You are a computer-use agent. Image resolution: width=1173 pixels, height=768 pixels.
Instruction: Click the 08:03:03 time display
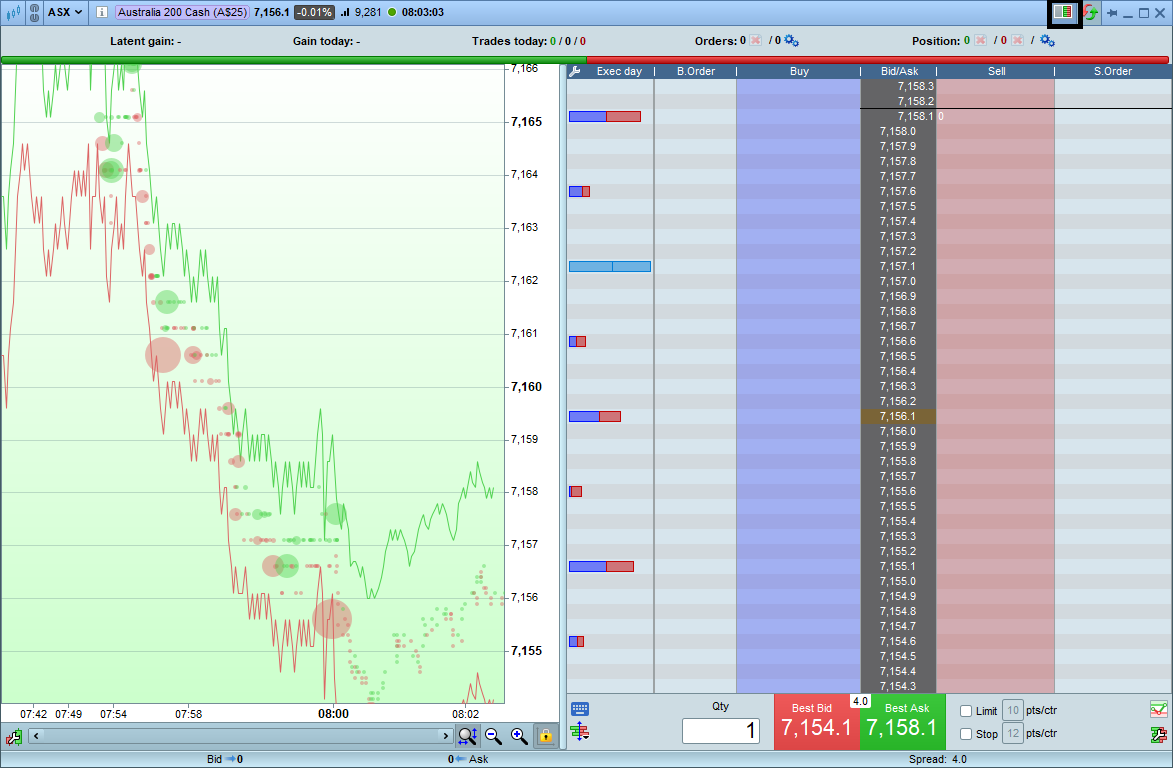(x=423, y=12)
